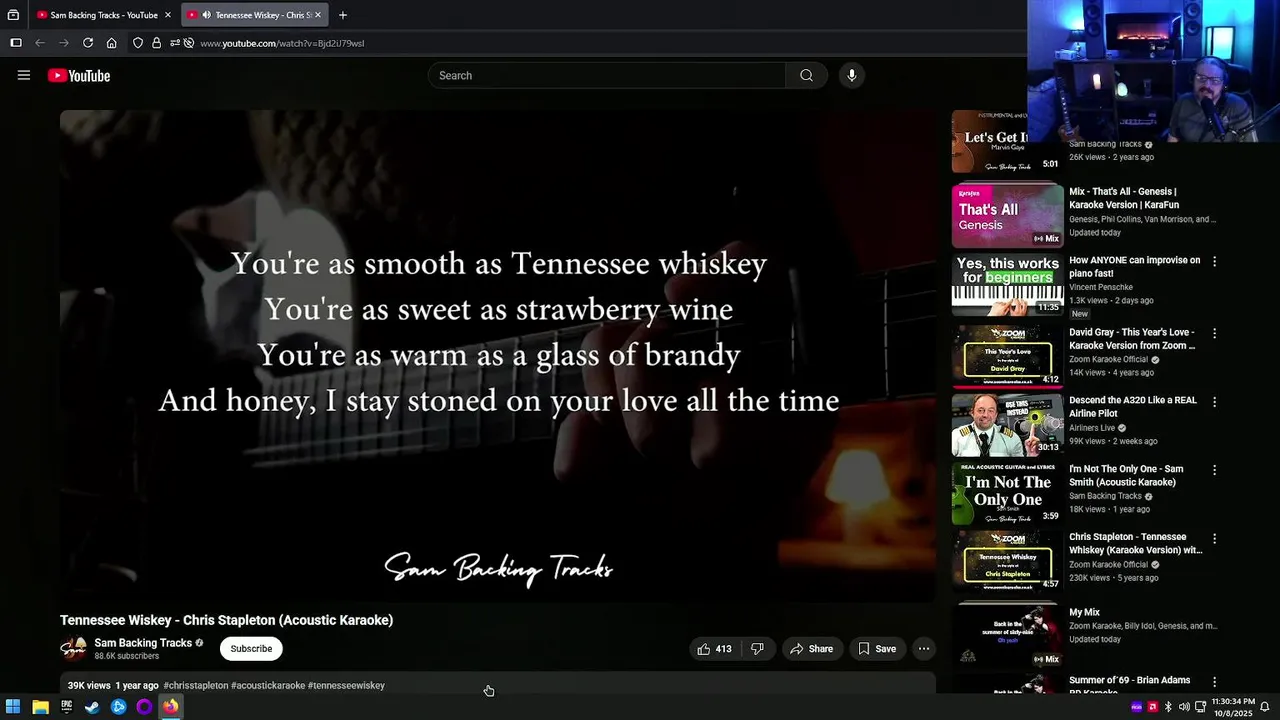This screenshot has height=720, width=1280.
Task: Open That's All Genesis mix thumbnail
Action: 1007,216
